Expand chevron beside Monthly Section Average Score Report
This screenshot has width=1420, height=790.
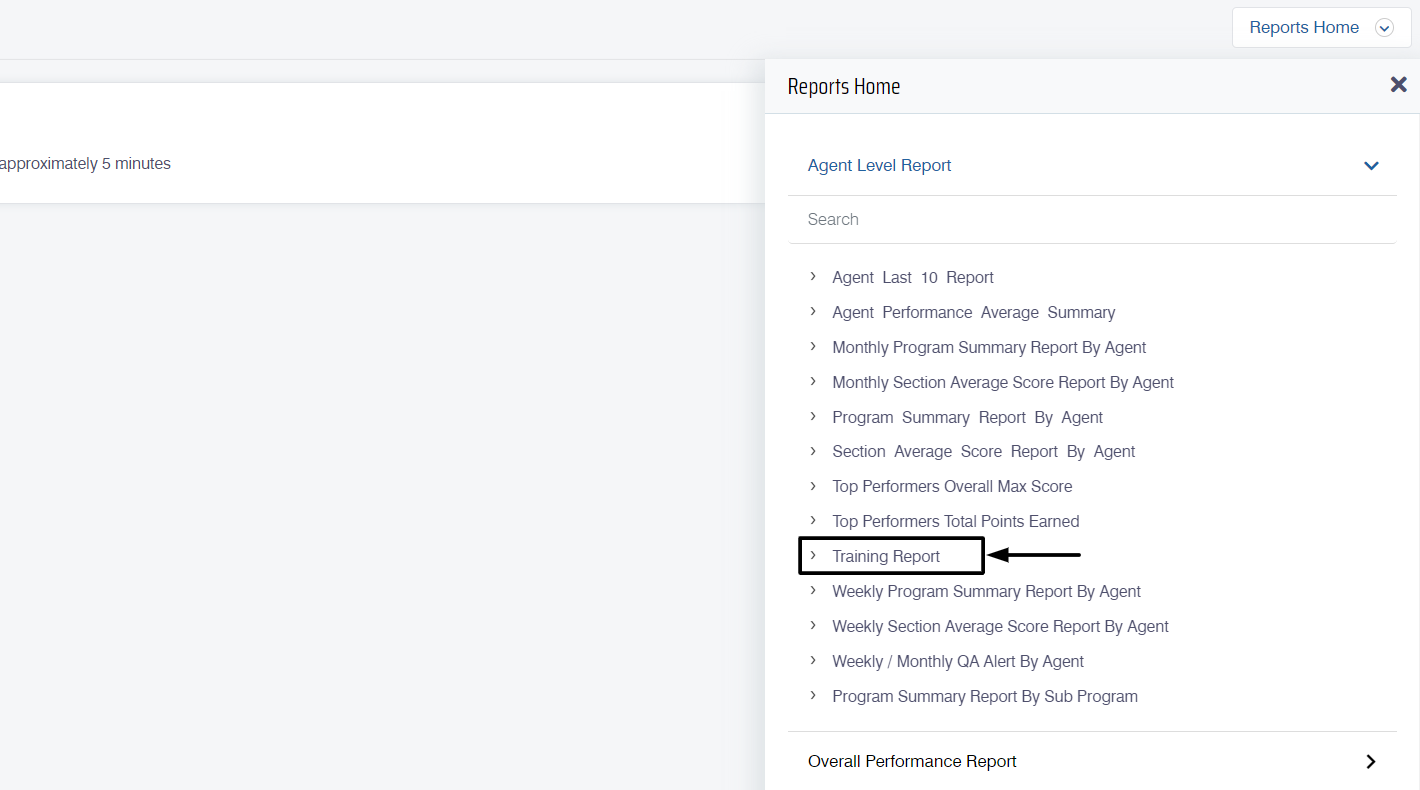coord(813,381)
